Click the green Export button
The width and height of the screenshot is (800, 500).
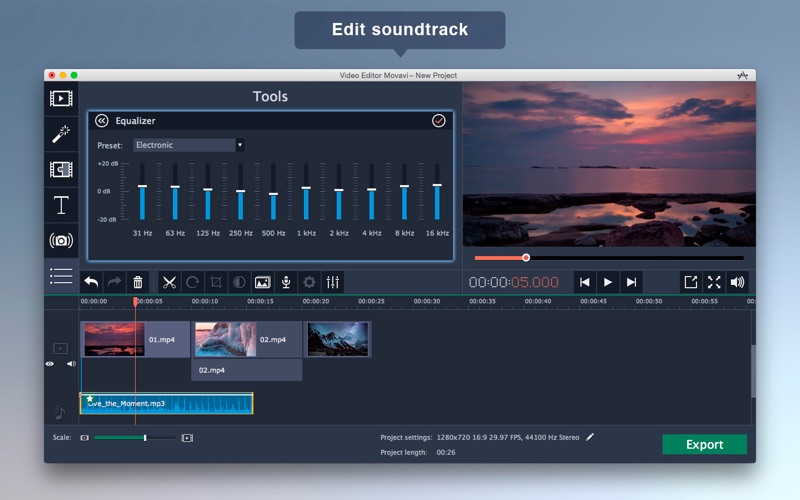pyautogui.click(x=704, y=444)
